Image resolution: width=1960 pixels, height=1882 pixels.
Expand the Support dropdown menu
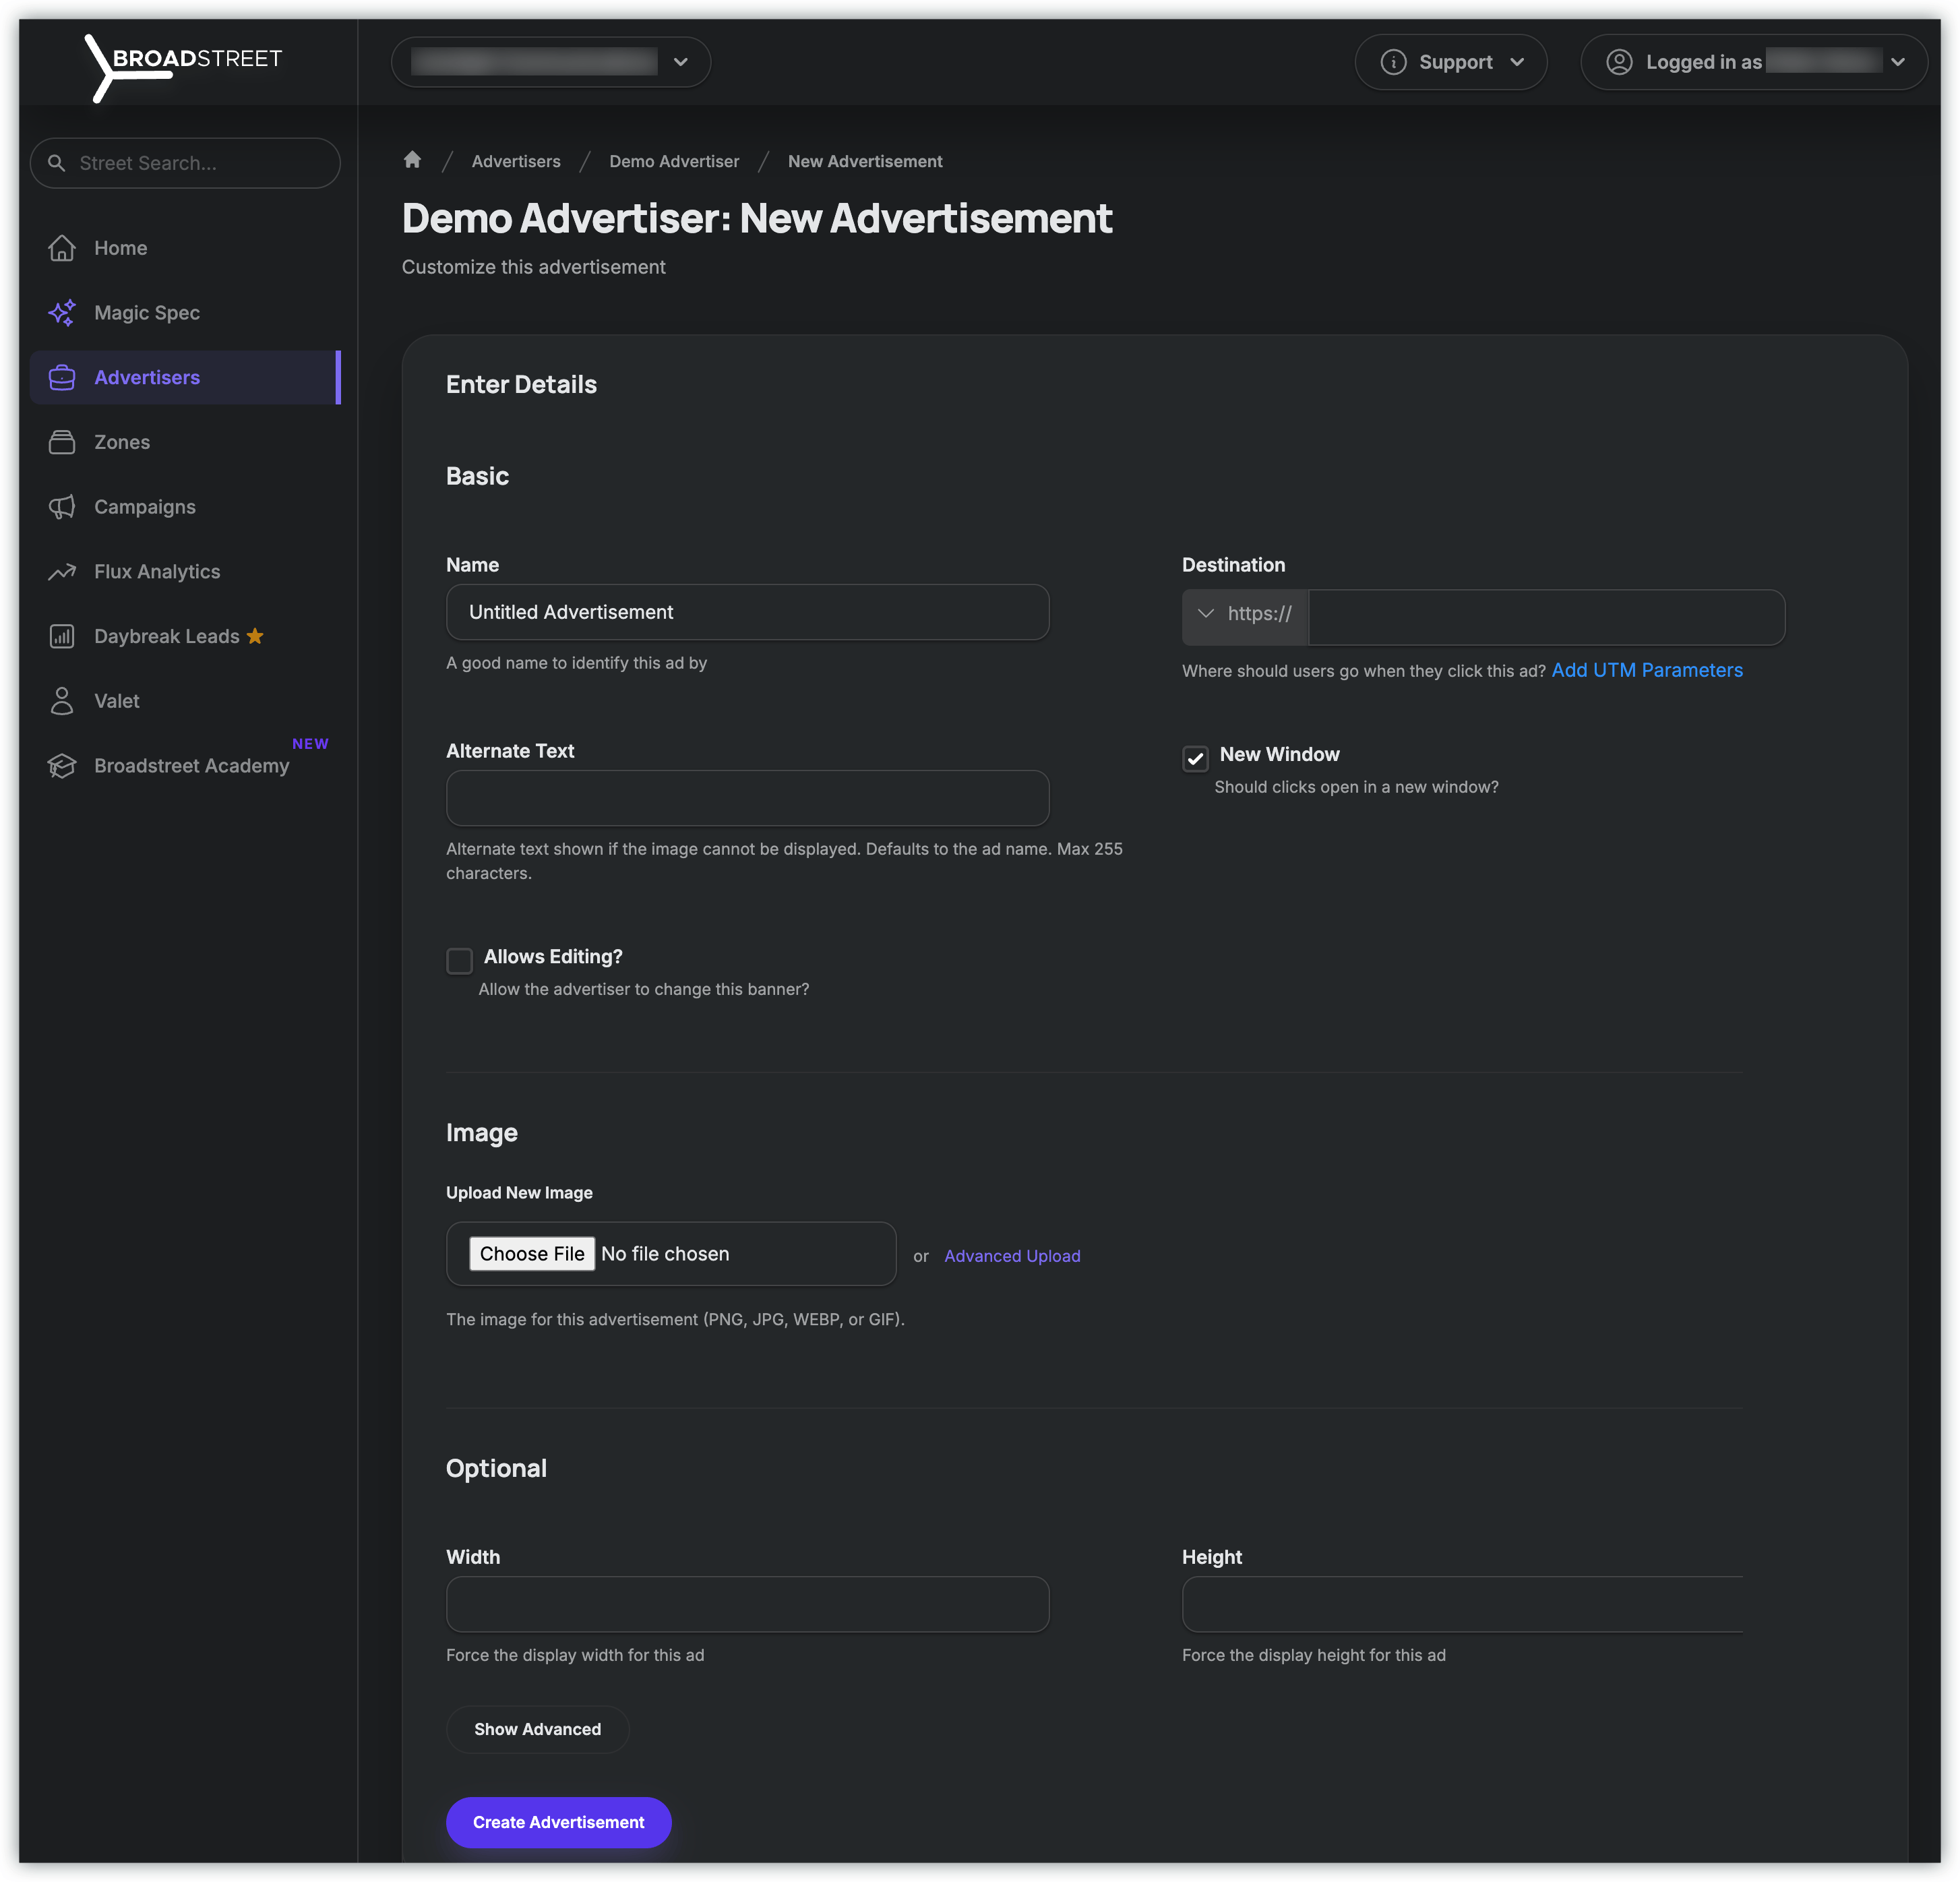(x=1451, y=62)
